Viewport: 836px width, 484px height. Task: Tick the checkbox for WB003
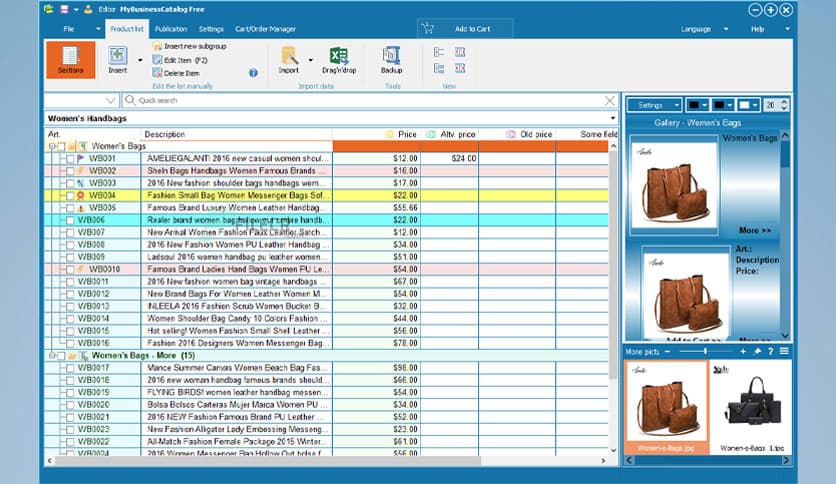(70, 183)
